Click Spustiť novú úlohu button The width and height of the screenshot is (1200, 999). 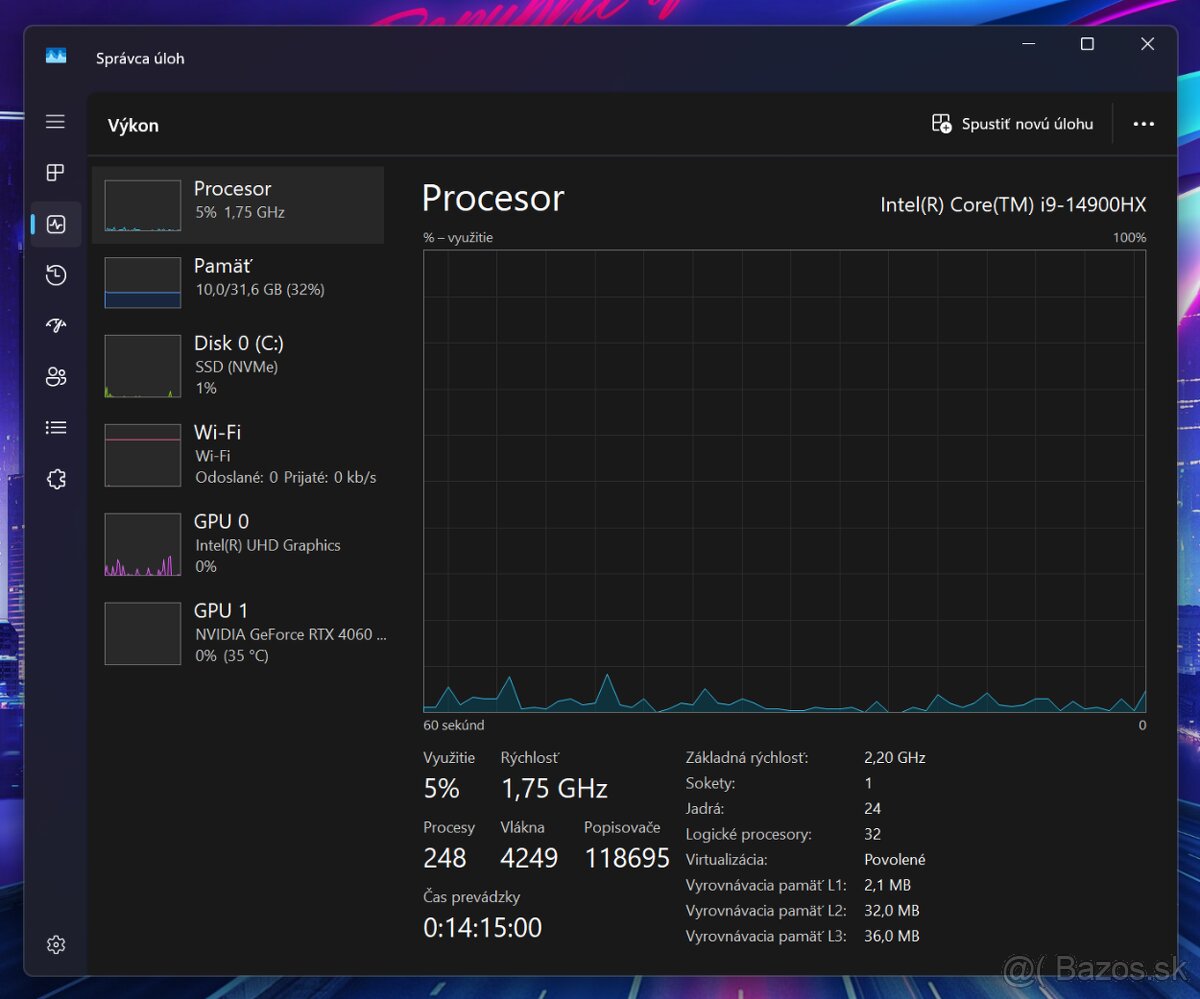pos(1012,124)
